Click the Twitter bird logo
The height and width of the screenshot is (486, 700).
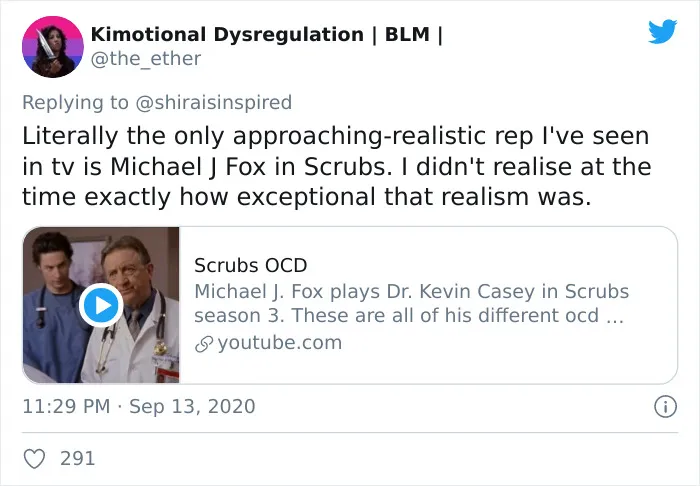pos(662,31)
